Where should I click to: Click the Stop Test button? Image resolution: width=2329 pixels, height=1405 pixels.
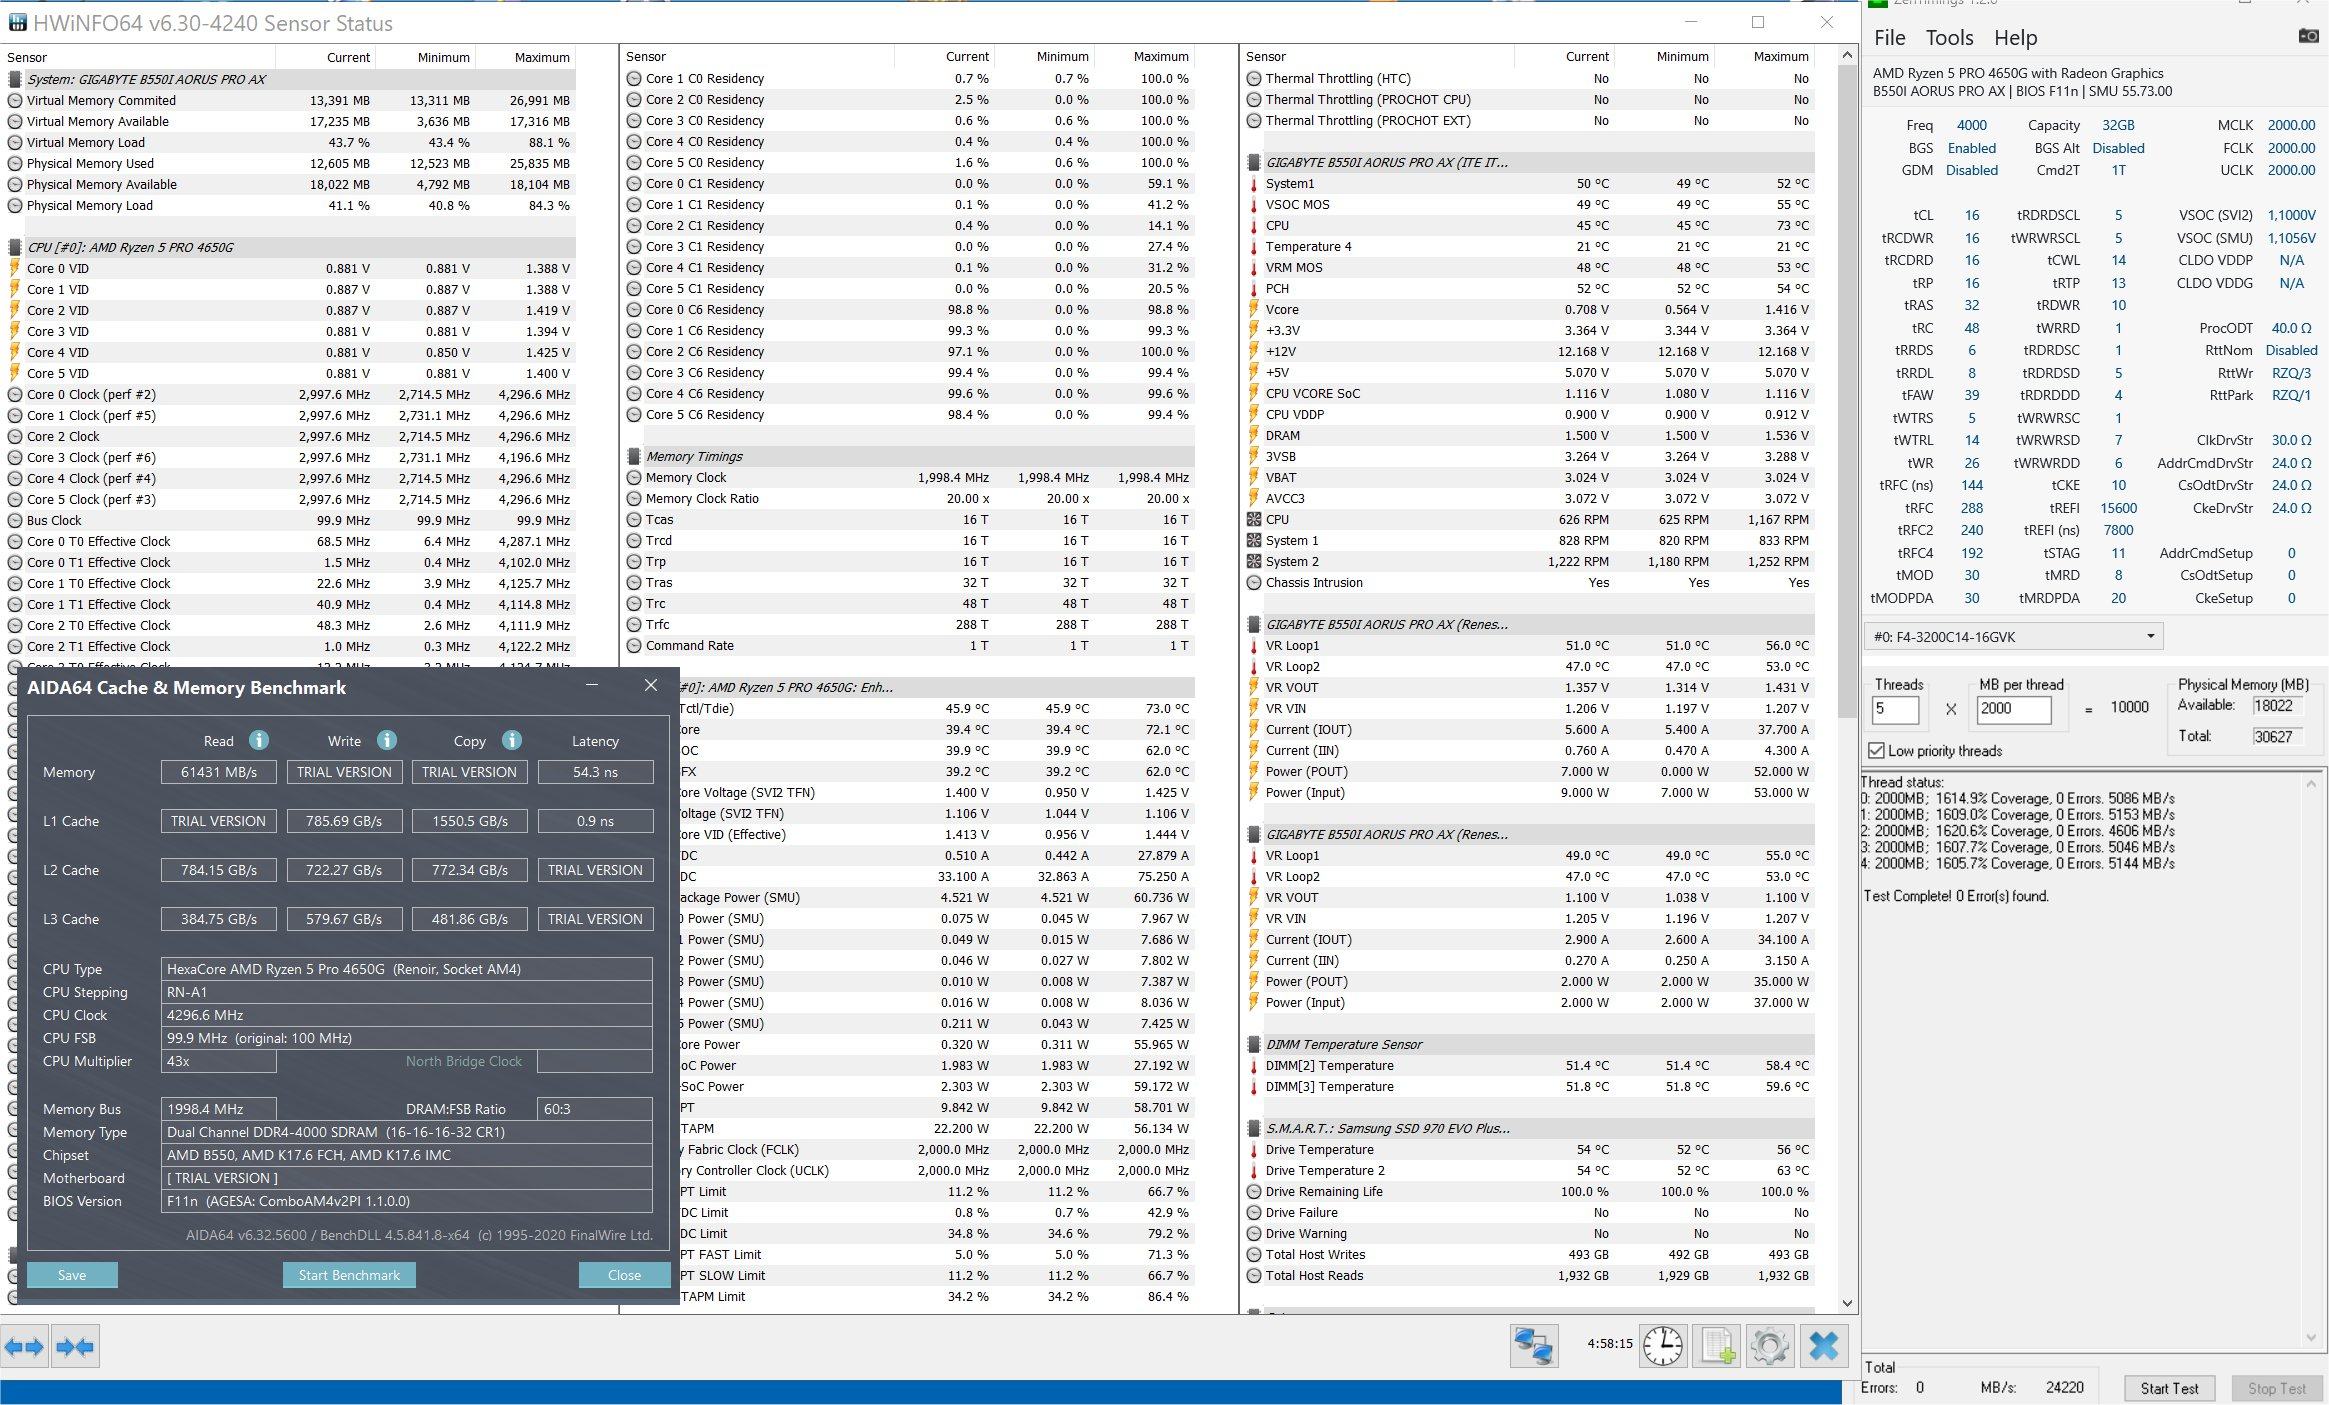[2277, 1388]
